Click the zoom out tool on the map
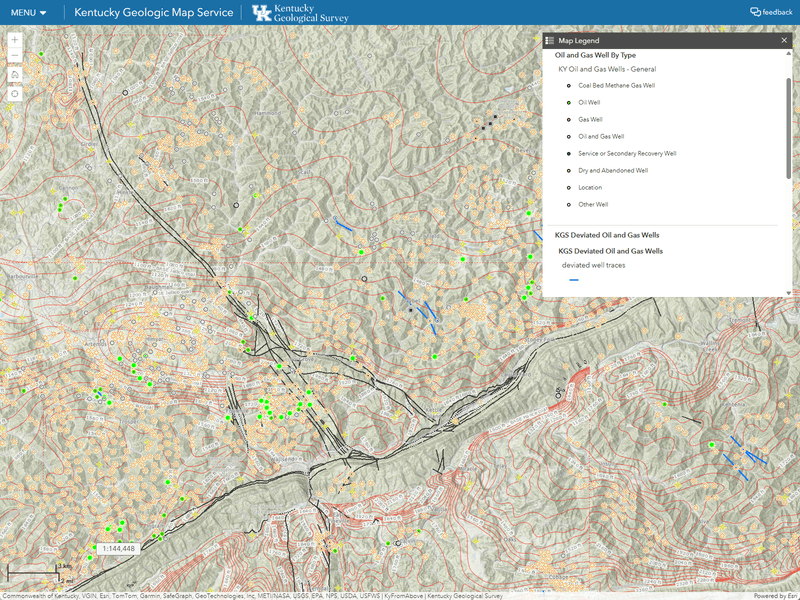The width and height of the screenshot is (800, 600). tap(15, 55)
